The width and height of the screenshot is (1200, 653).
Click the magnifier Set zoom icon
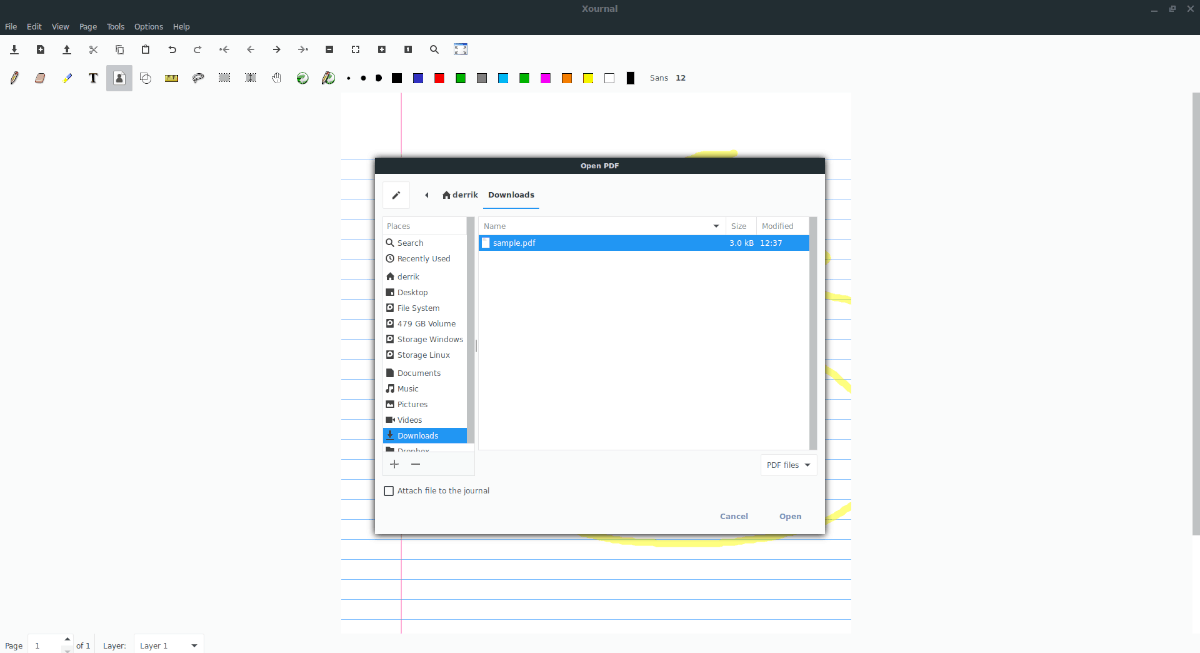[434, 49]
